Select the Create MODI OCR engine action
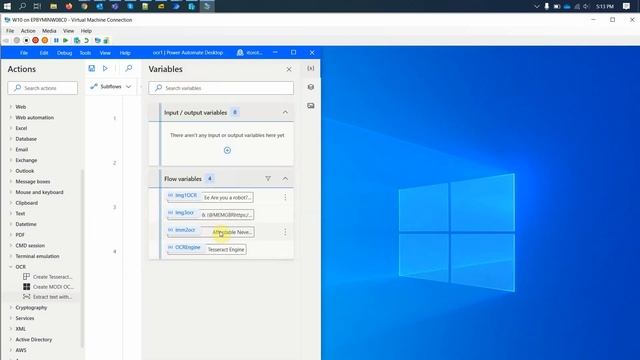Viewport: 640px width, 360px height. pyautogui.click(x=48, y=287)
